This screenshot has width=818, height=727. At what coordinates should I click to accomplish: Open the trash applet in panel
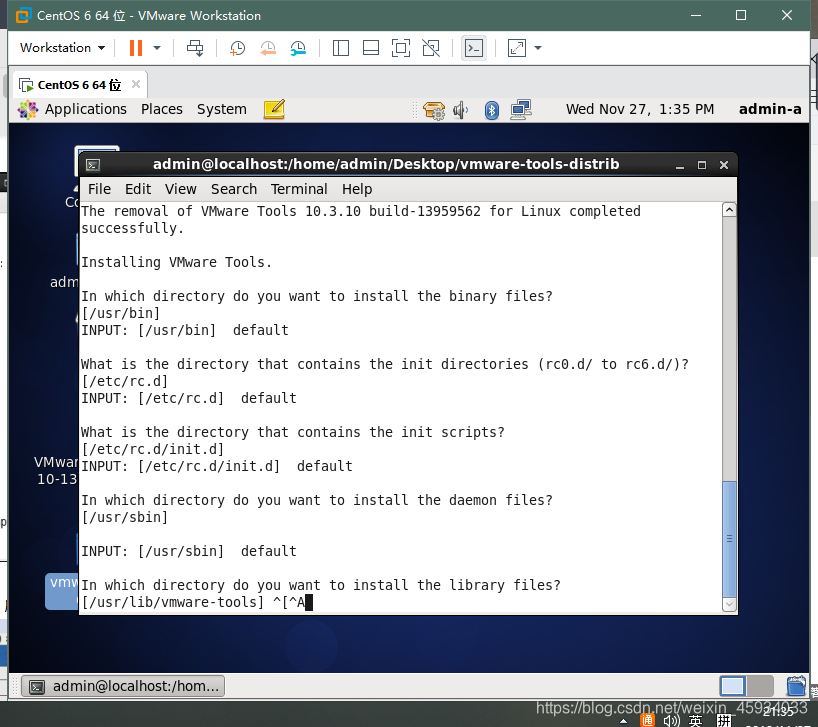(796, 686)
